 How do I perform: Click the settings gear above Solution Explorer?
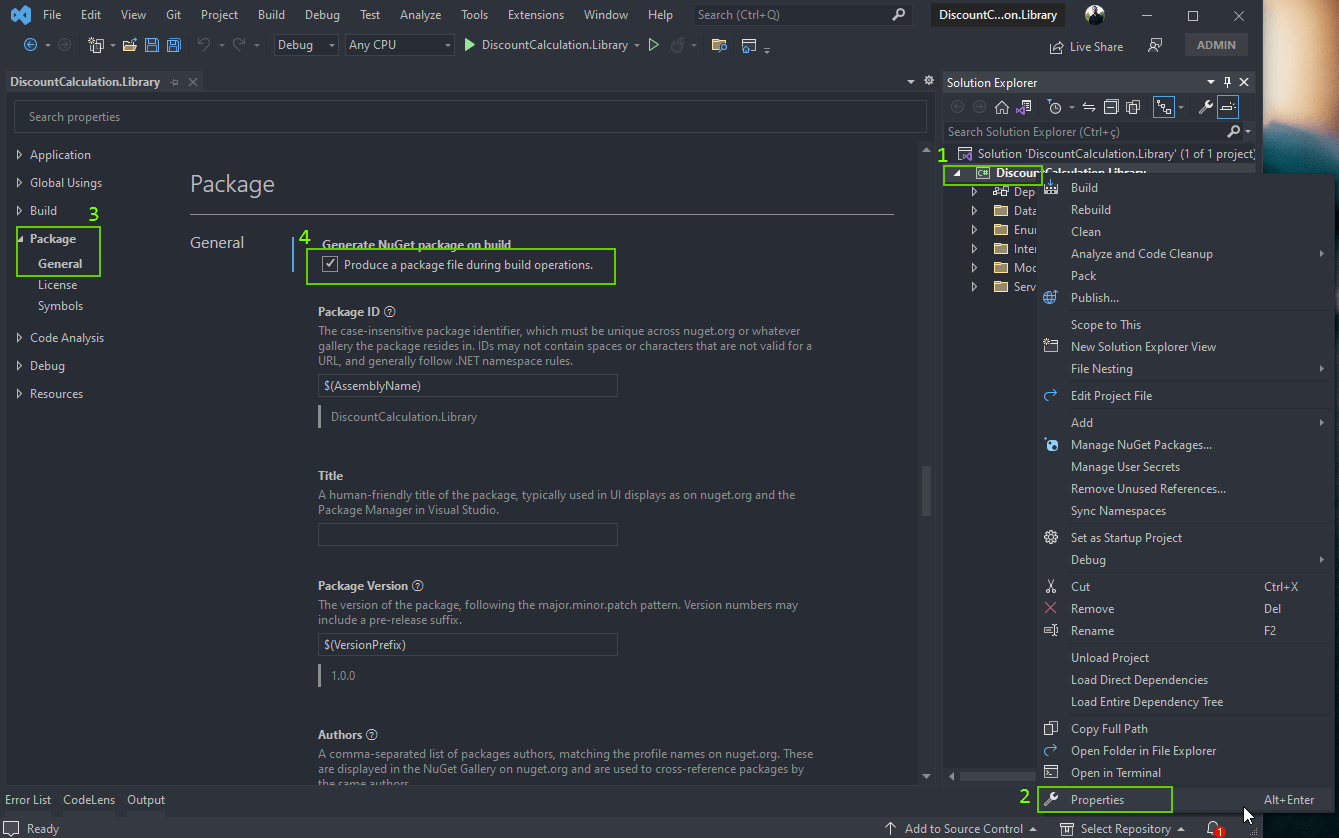(929, 81)
